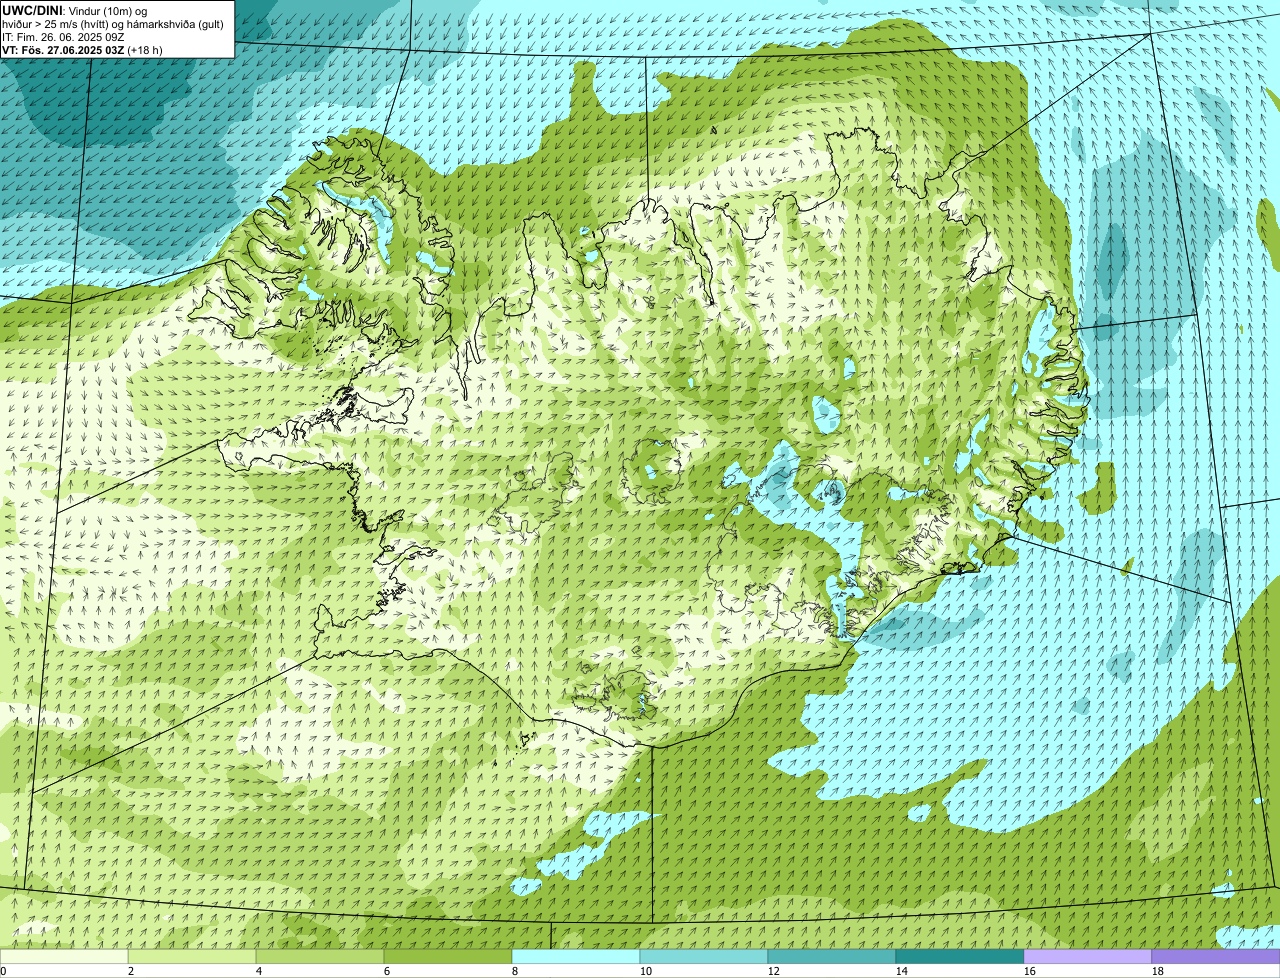This screenshot has width=1280, height=978.
Task: Click the purple swatch above 18 m/s
Action: coord(1216,956)
